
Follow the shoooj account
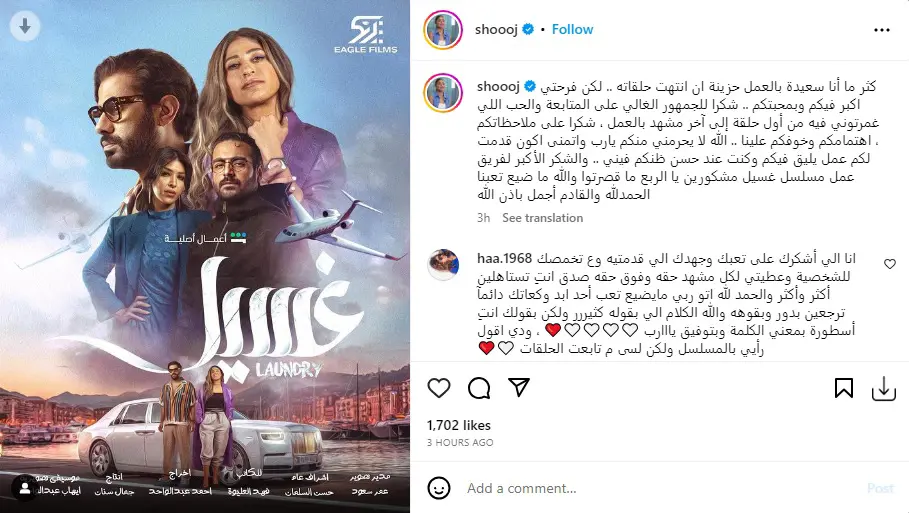point(572,30)
